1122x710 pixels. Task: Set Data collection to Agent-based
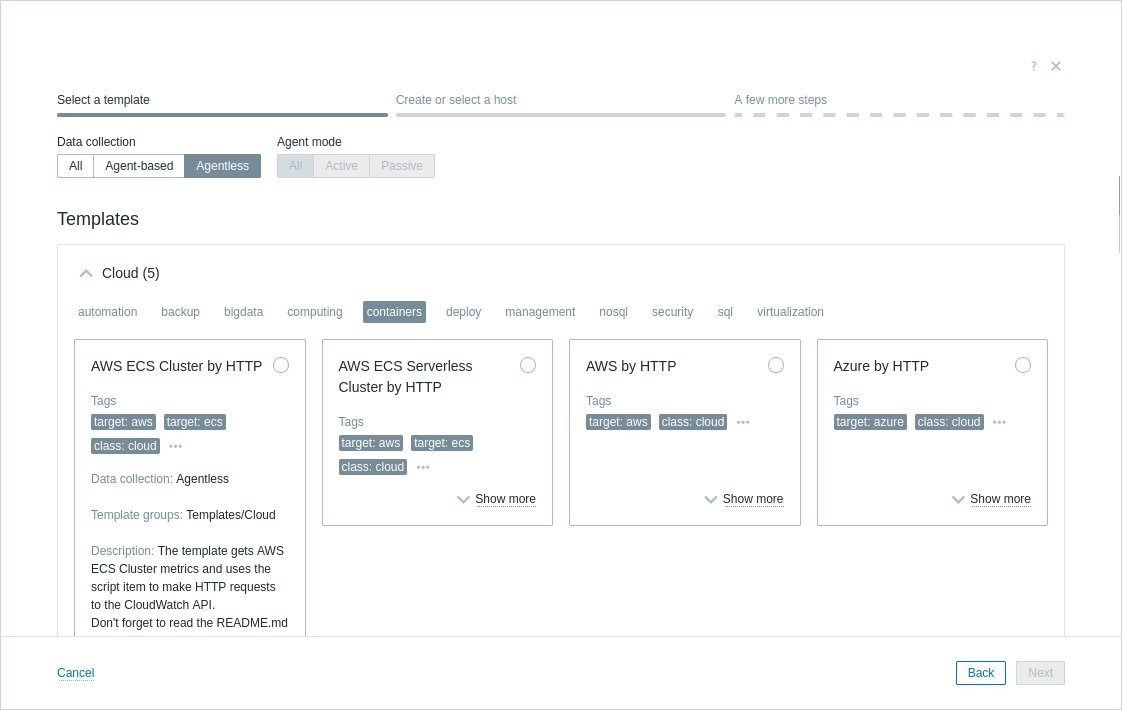click(x=139, y=166)
